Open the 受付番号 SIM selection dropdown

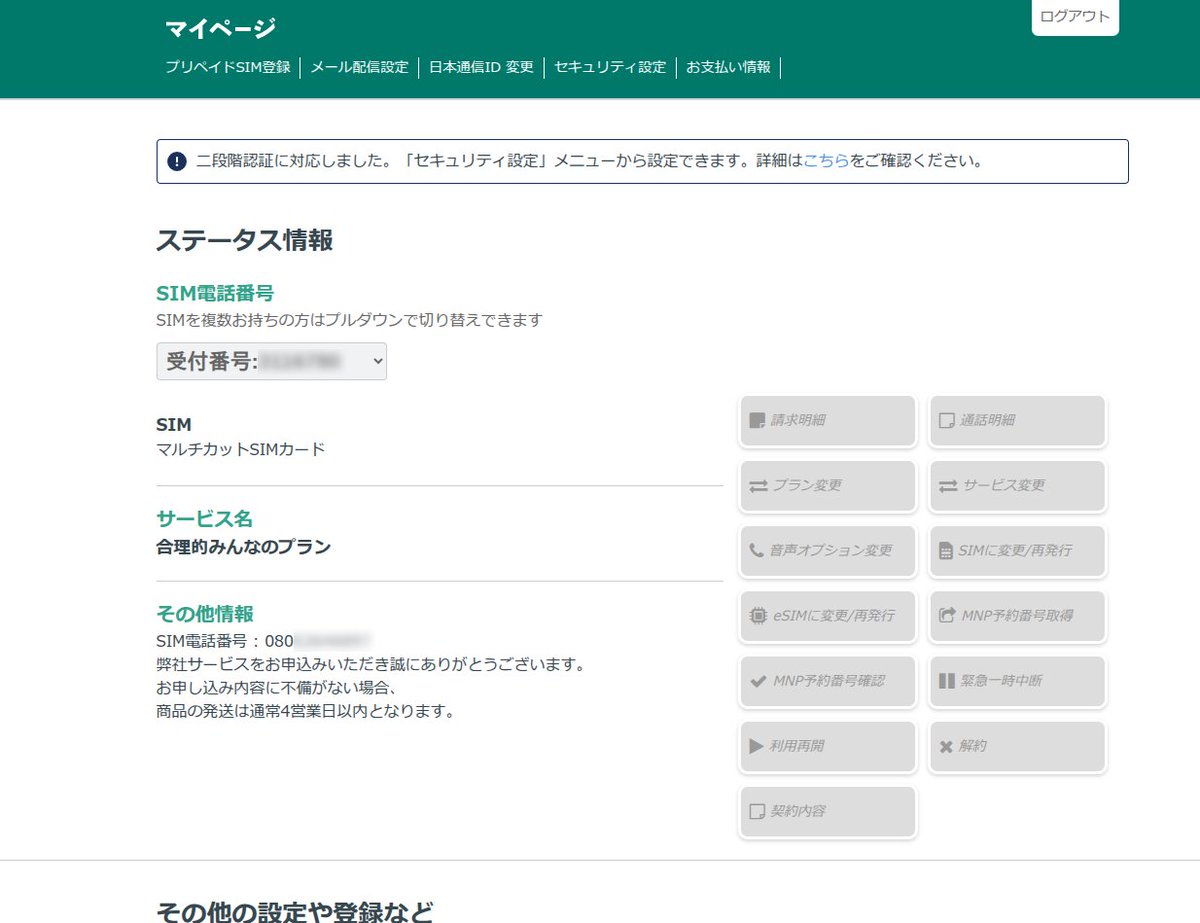coord(271,361)
